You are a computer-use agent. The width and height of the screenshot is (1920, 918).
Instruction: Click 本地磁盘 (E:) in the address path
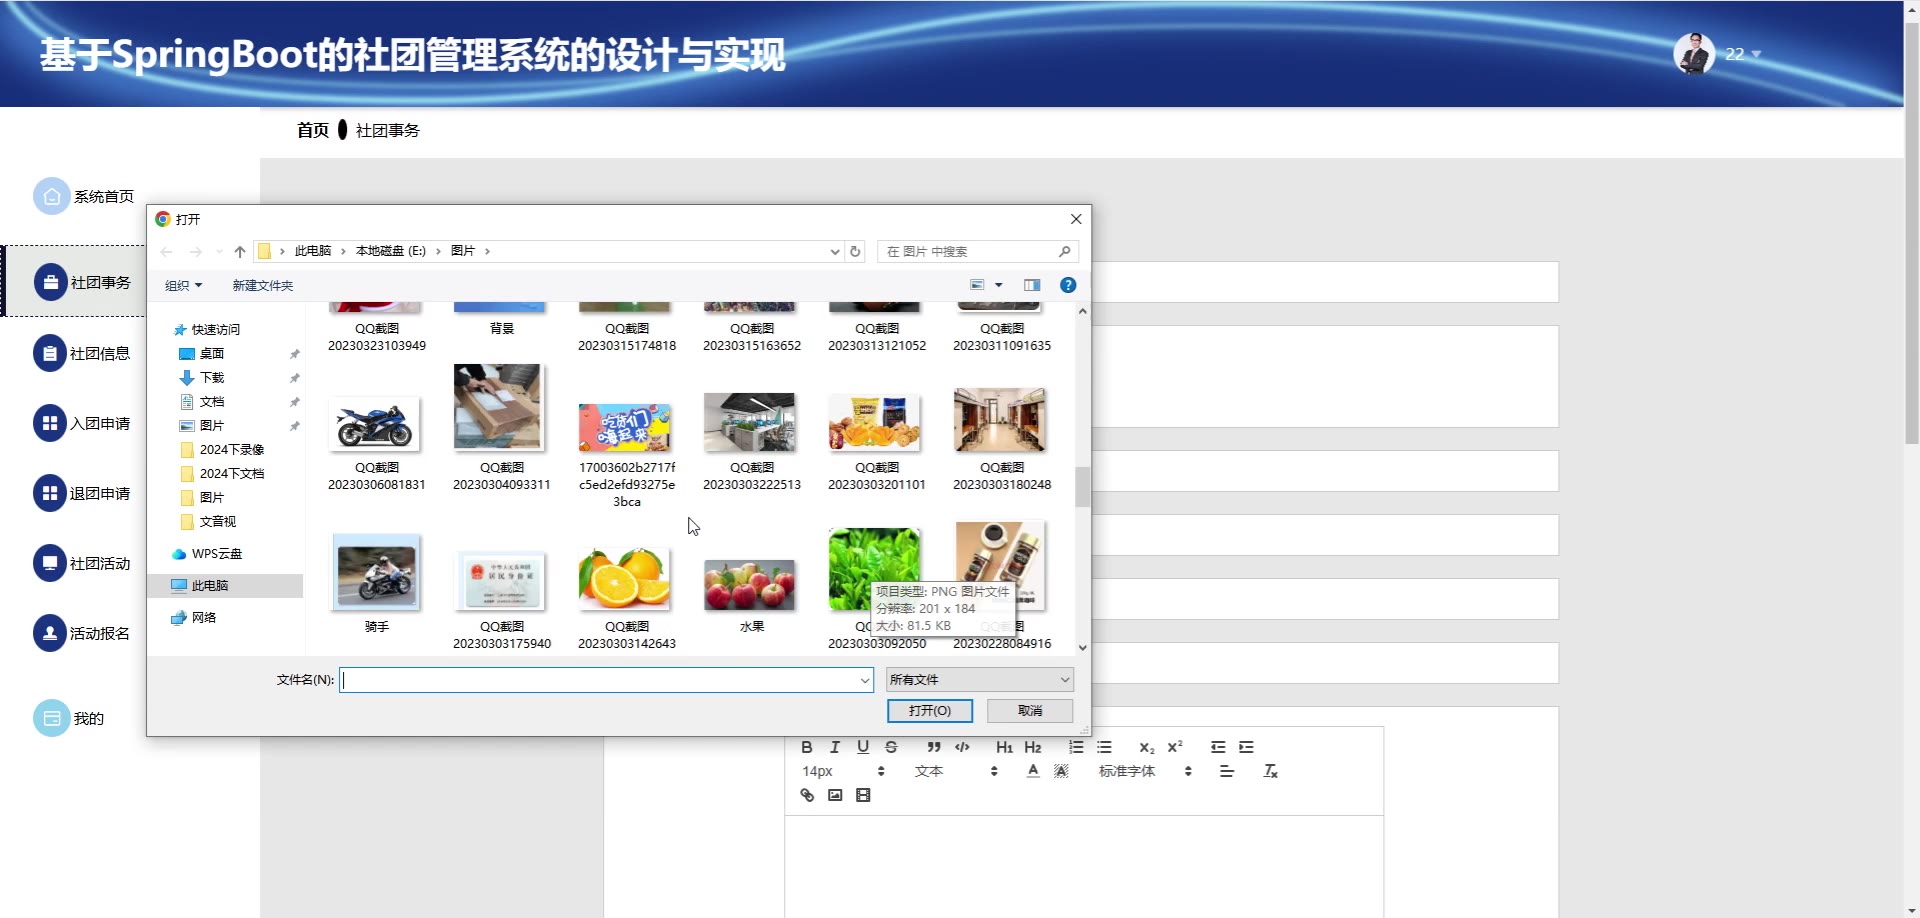pos(391,251)
